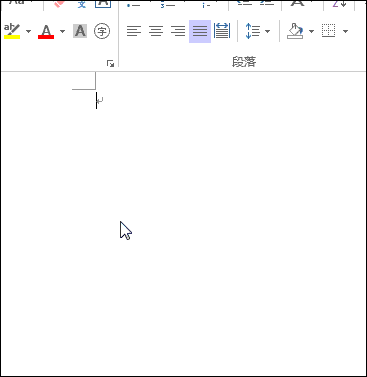Center the paragraph text

click(156, 31)
